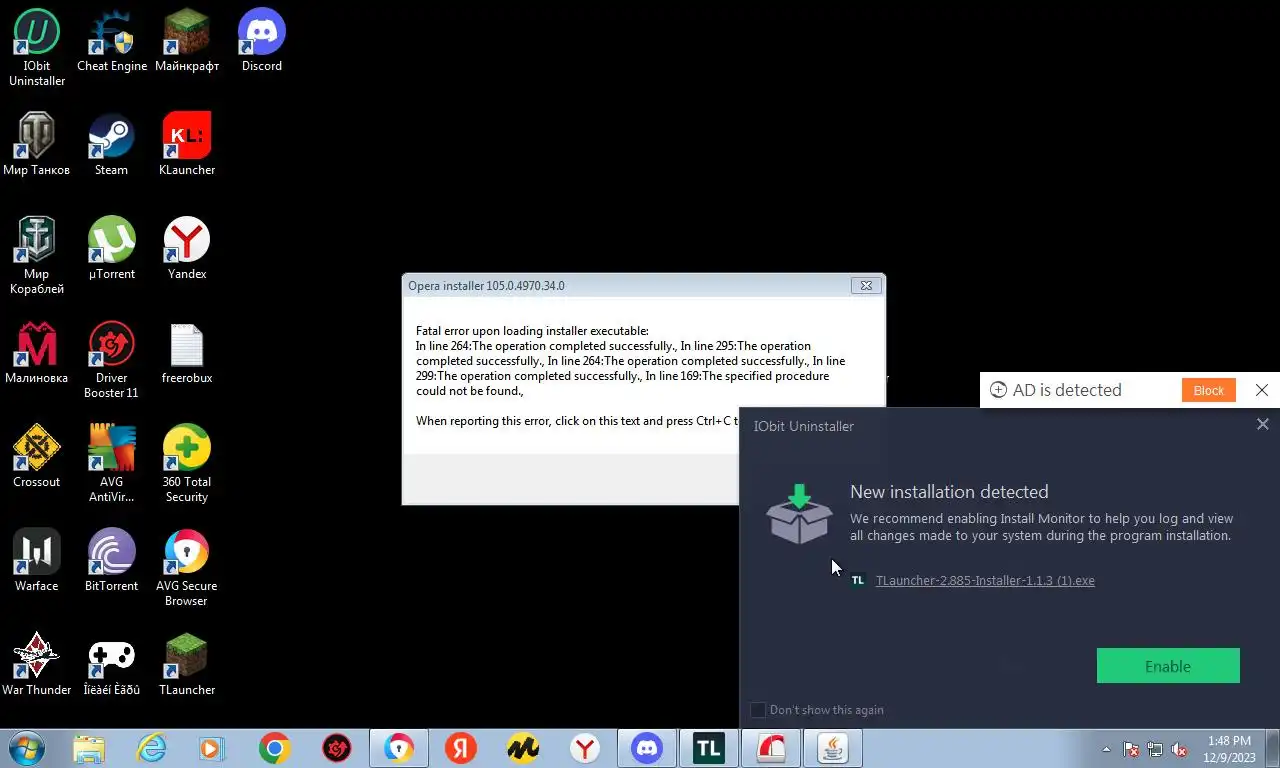
Task: Open the µTorrent desktop shortcut
Action: pos(112,248)
